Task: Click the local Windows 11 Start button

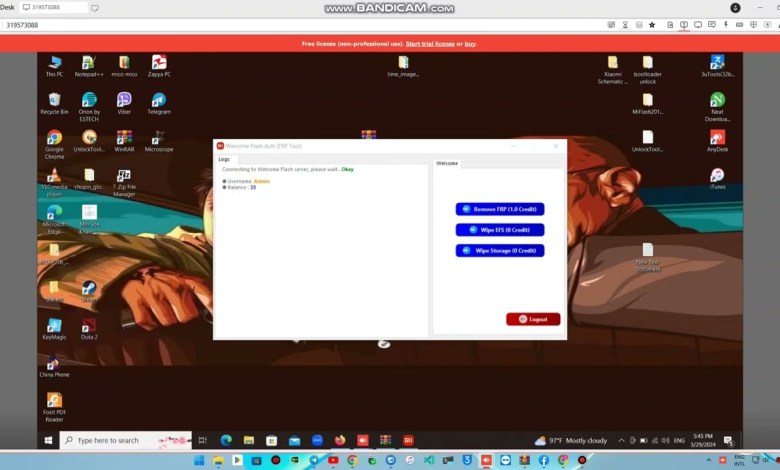Action: (199, 461)
